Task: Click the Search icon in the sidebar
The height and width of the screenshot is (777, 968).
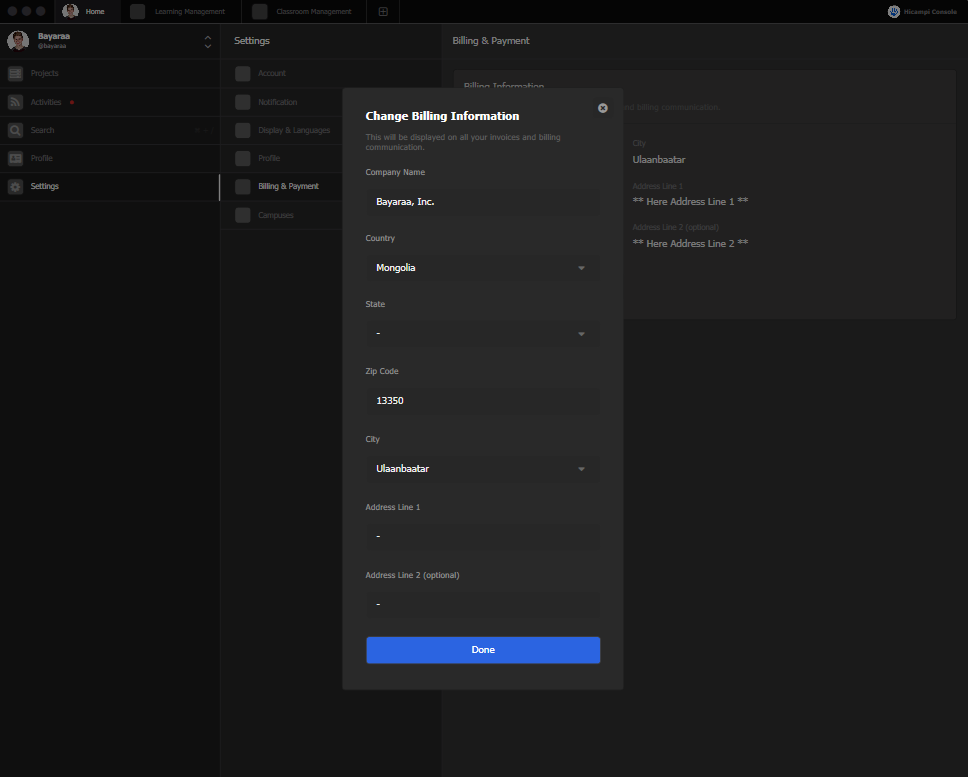Action: 15,130
